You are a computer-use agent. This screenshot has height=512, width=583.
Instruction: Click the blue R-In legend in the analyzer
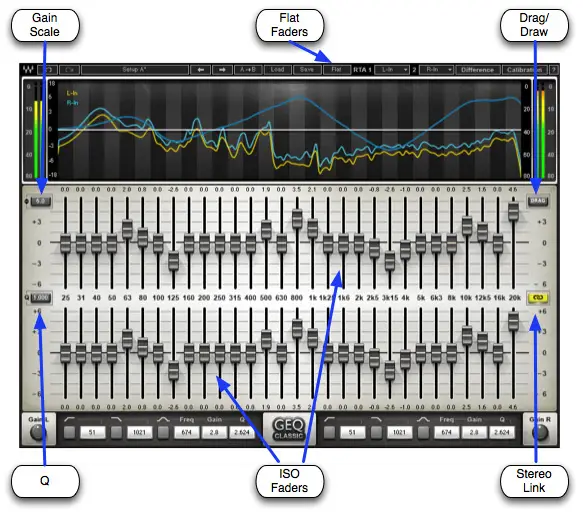(x=73, y=103)
